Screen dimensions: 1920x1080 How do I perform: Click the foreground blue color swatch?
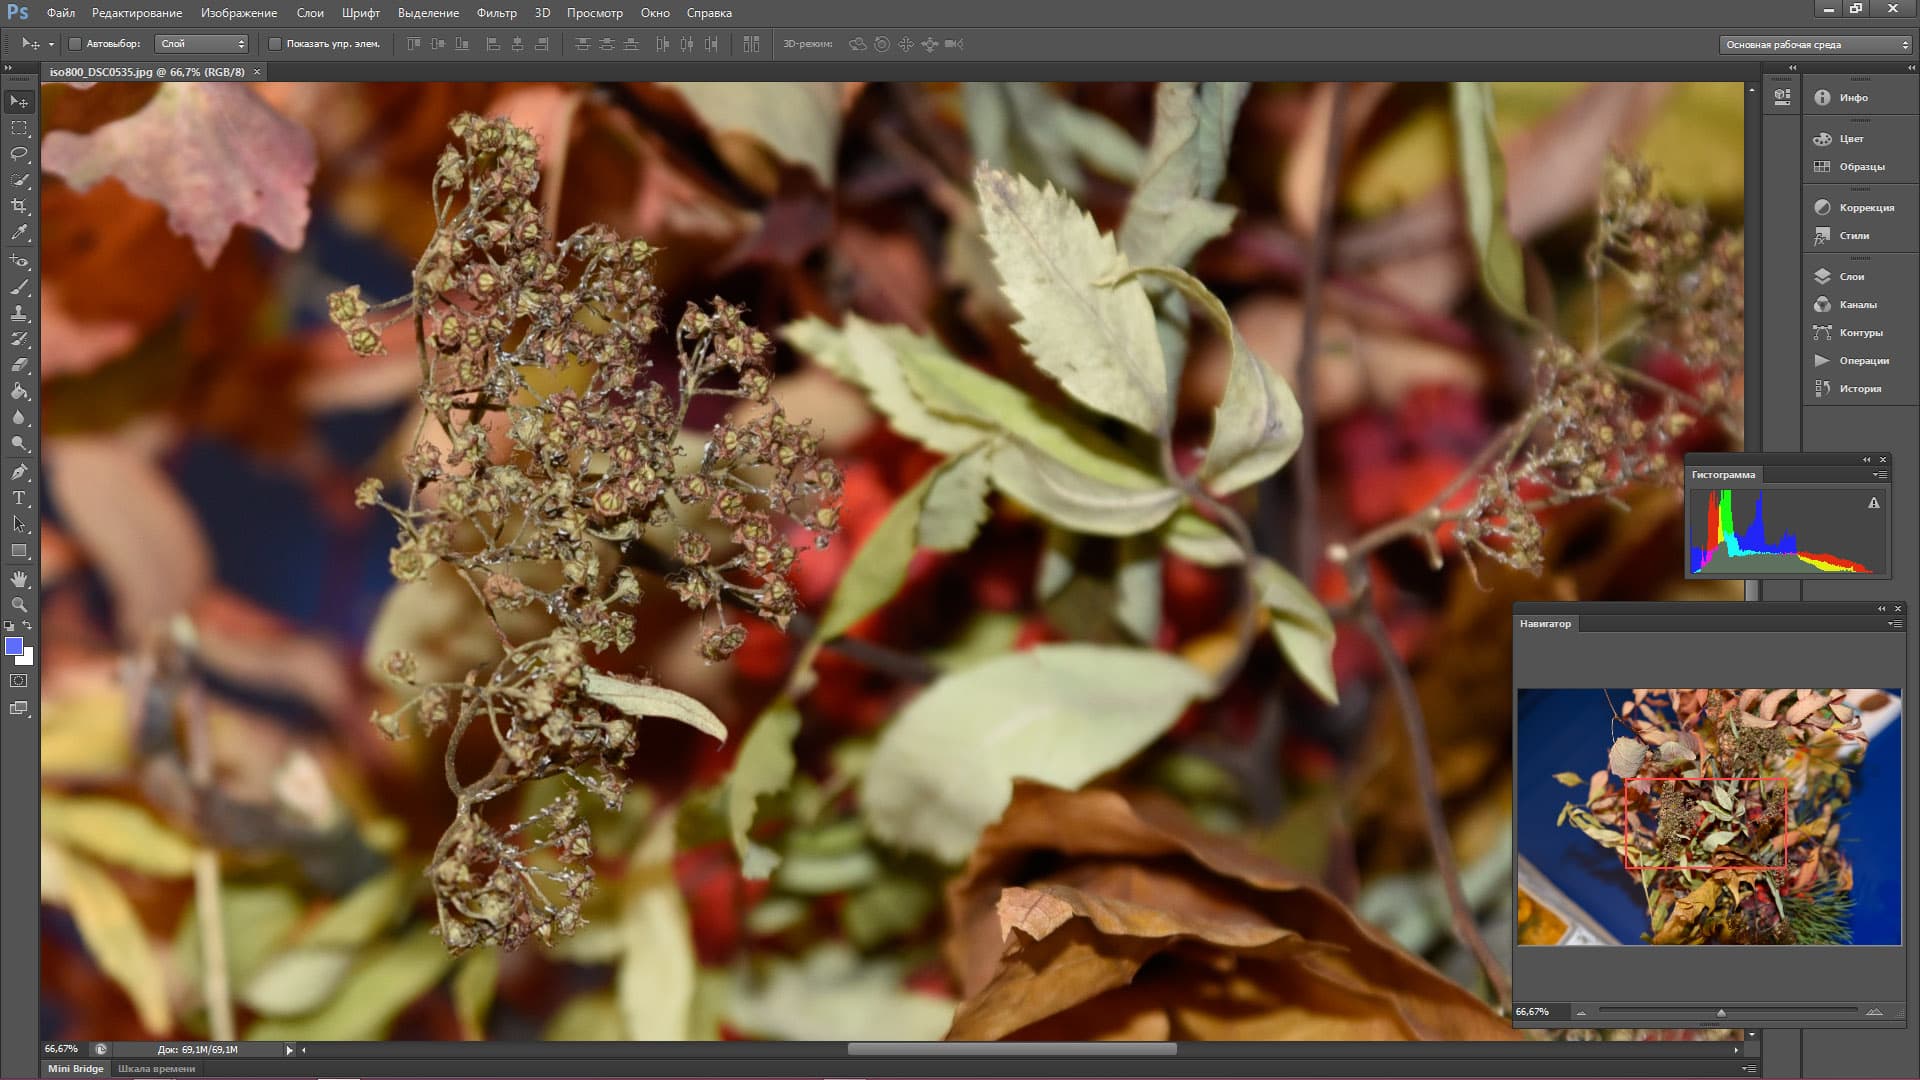pyautogui.click(x=14, y=646)
